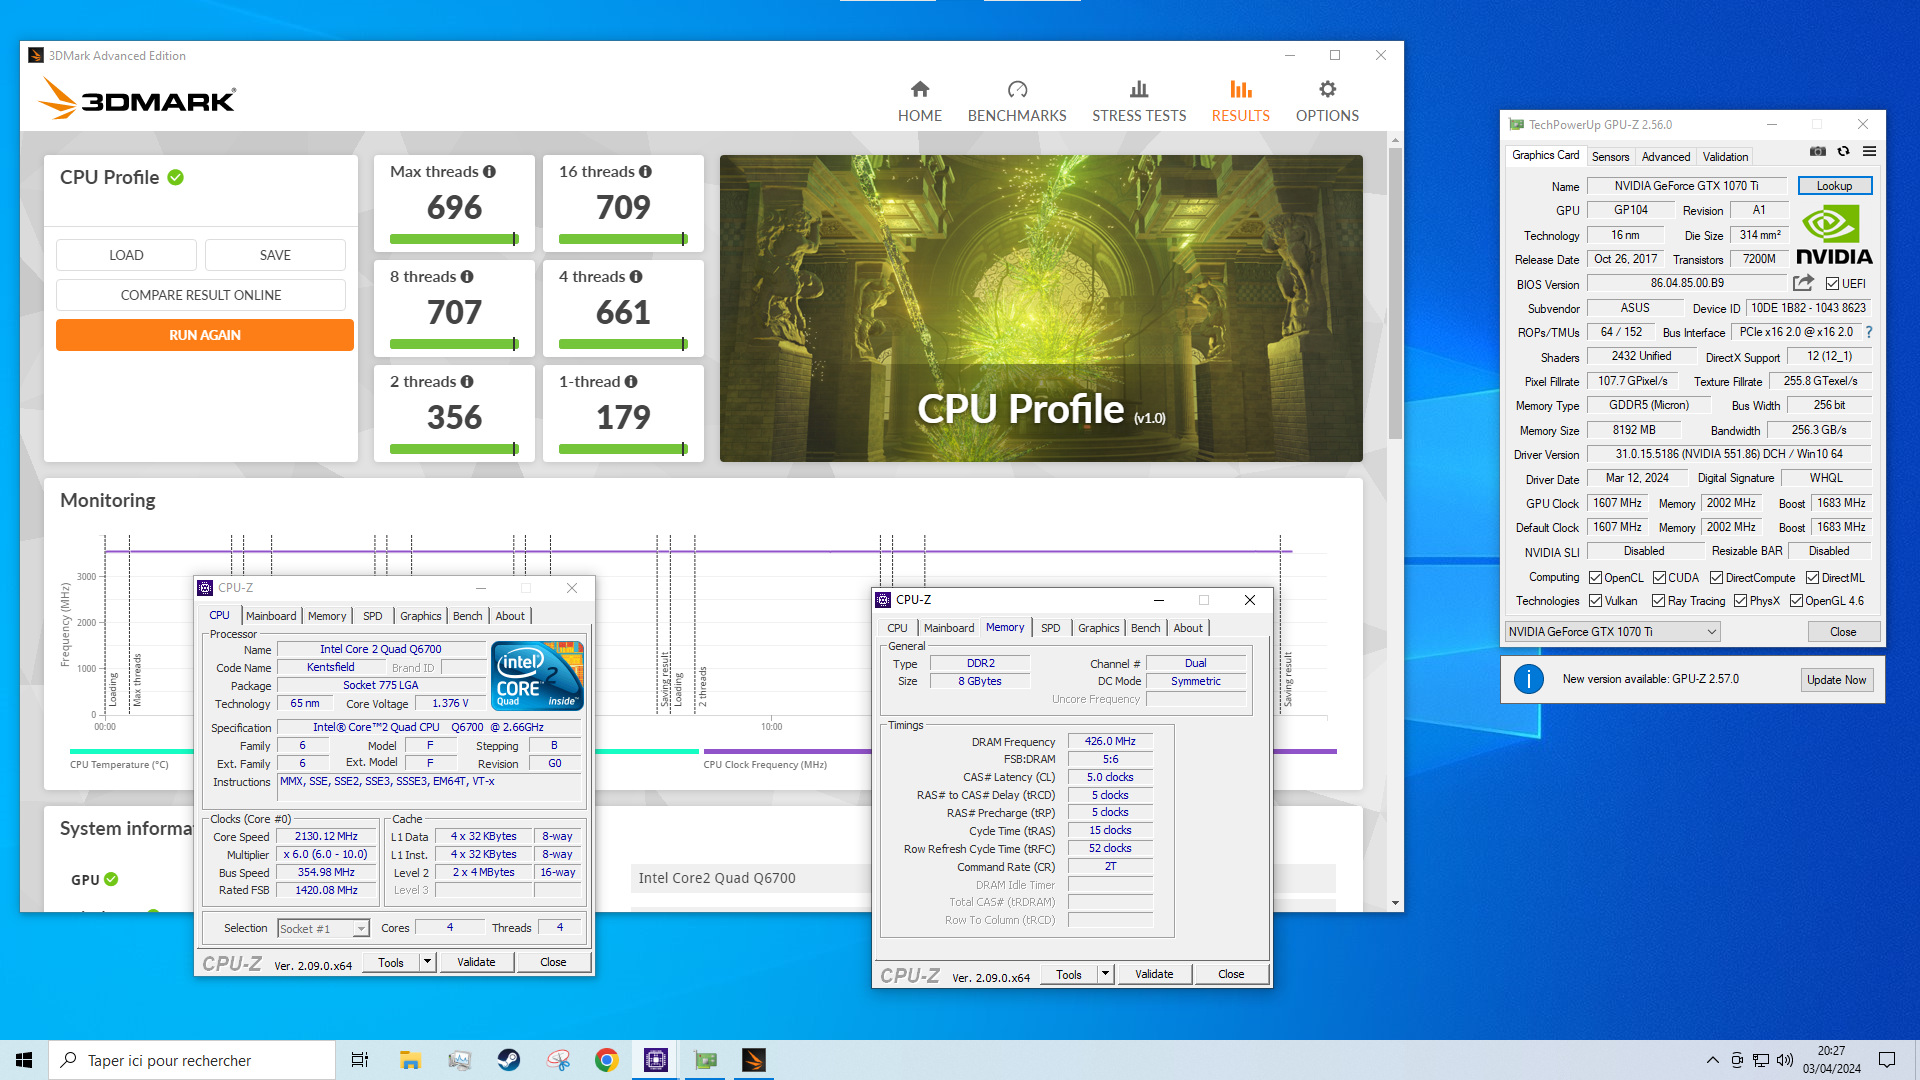Open the Socket #1 selection dropdown in CPU-Z
The height and width of the screenshot is (1080, 1920).
[x=323, y=929]
